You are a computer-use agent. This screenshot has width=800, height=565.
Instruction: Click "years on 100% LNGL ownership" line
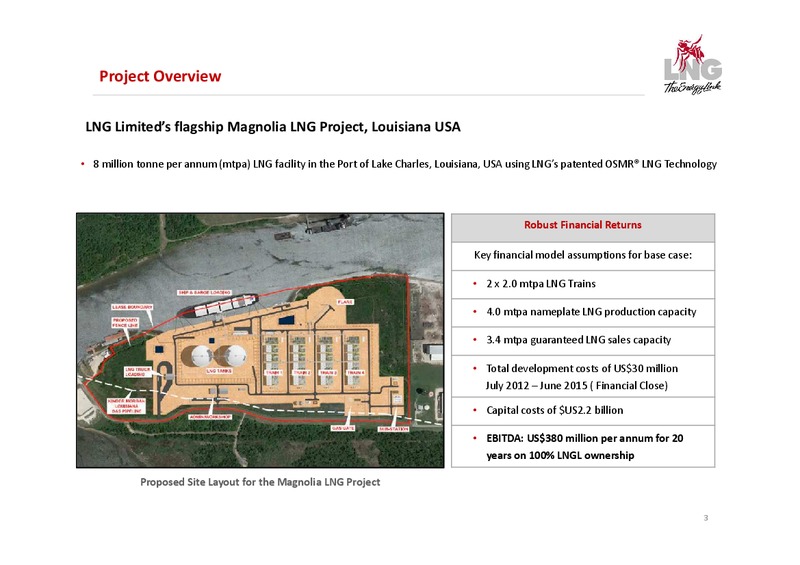(x=560, y=455)
